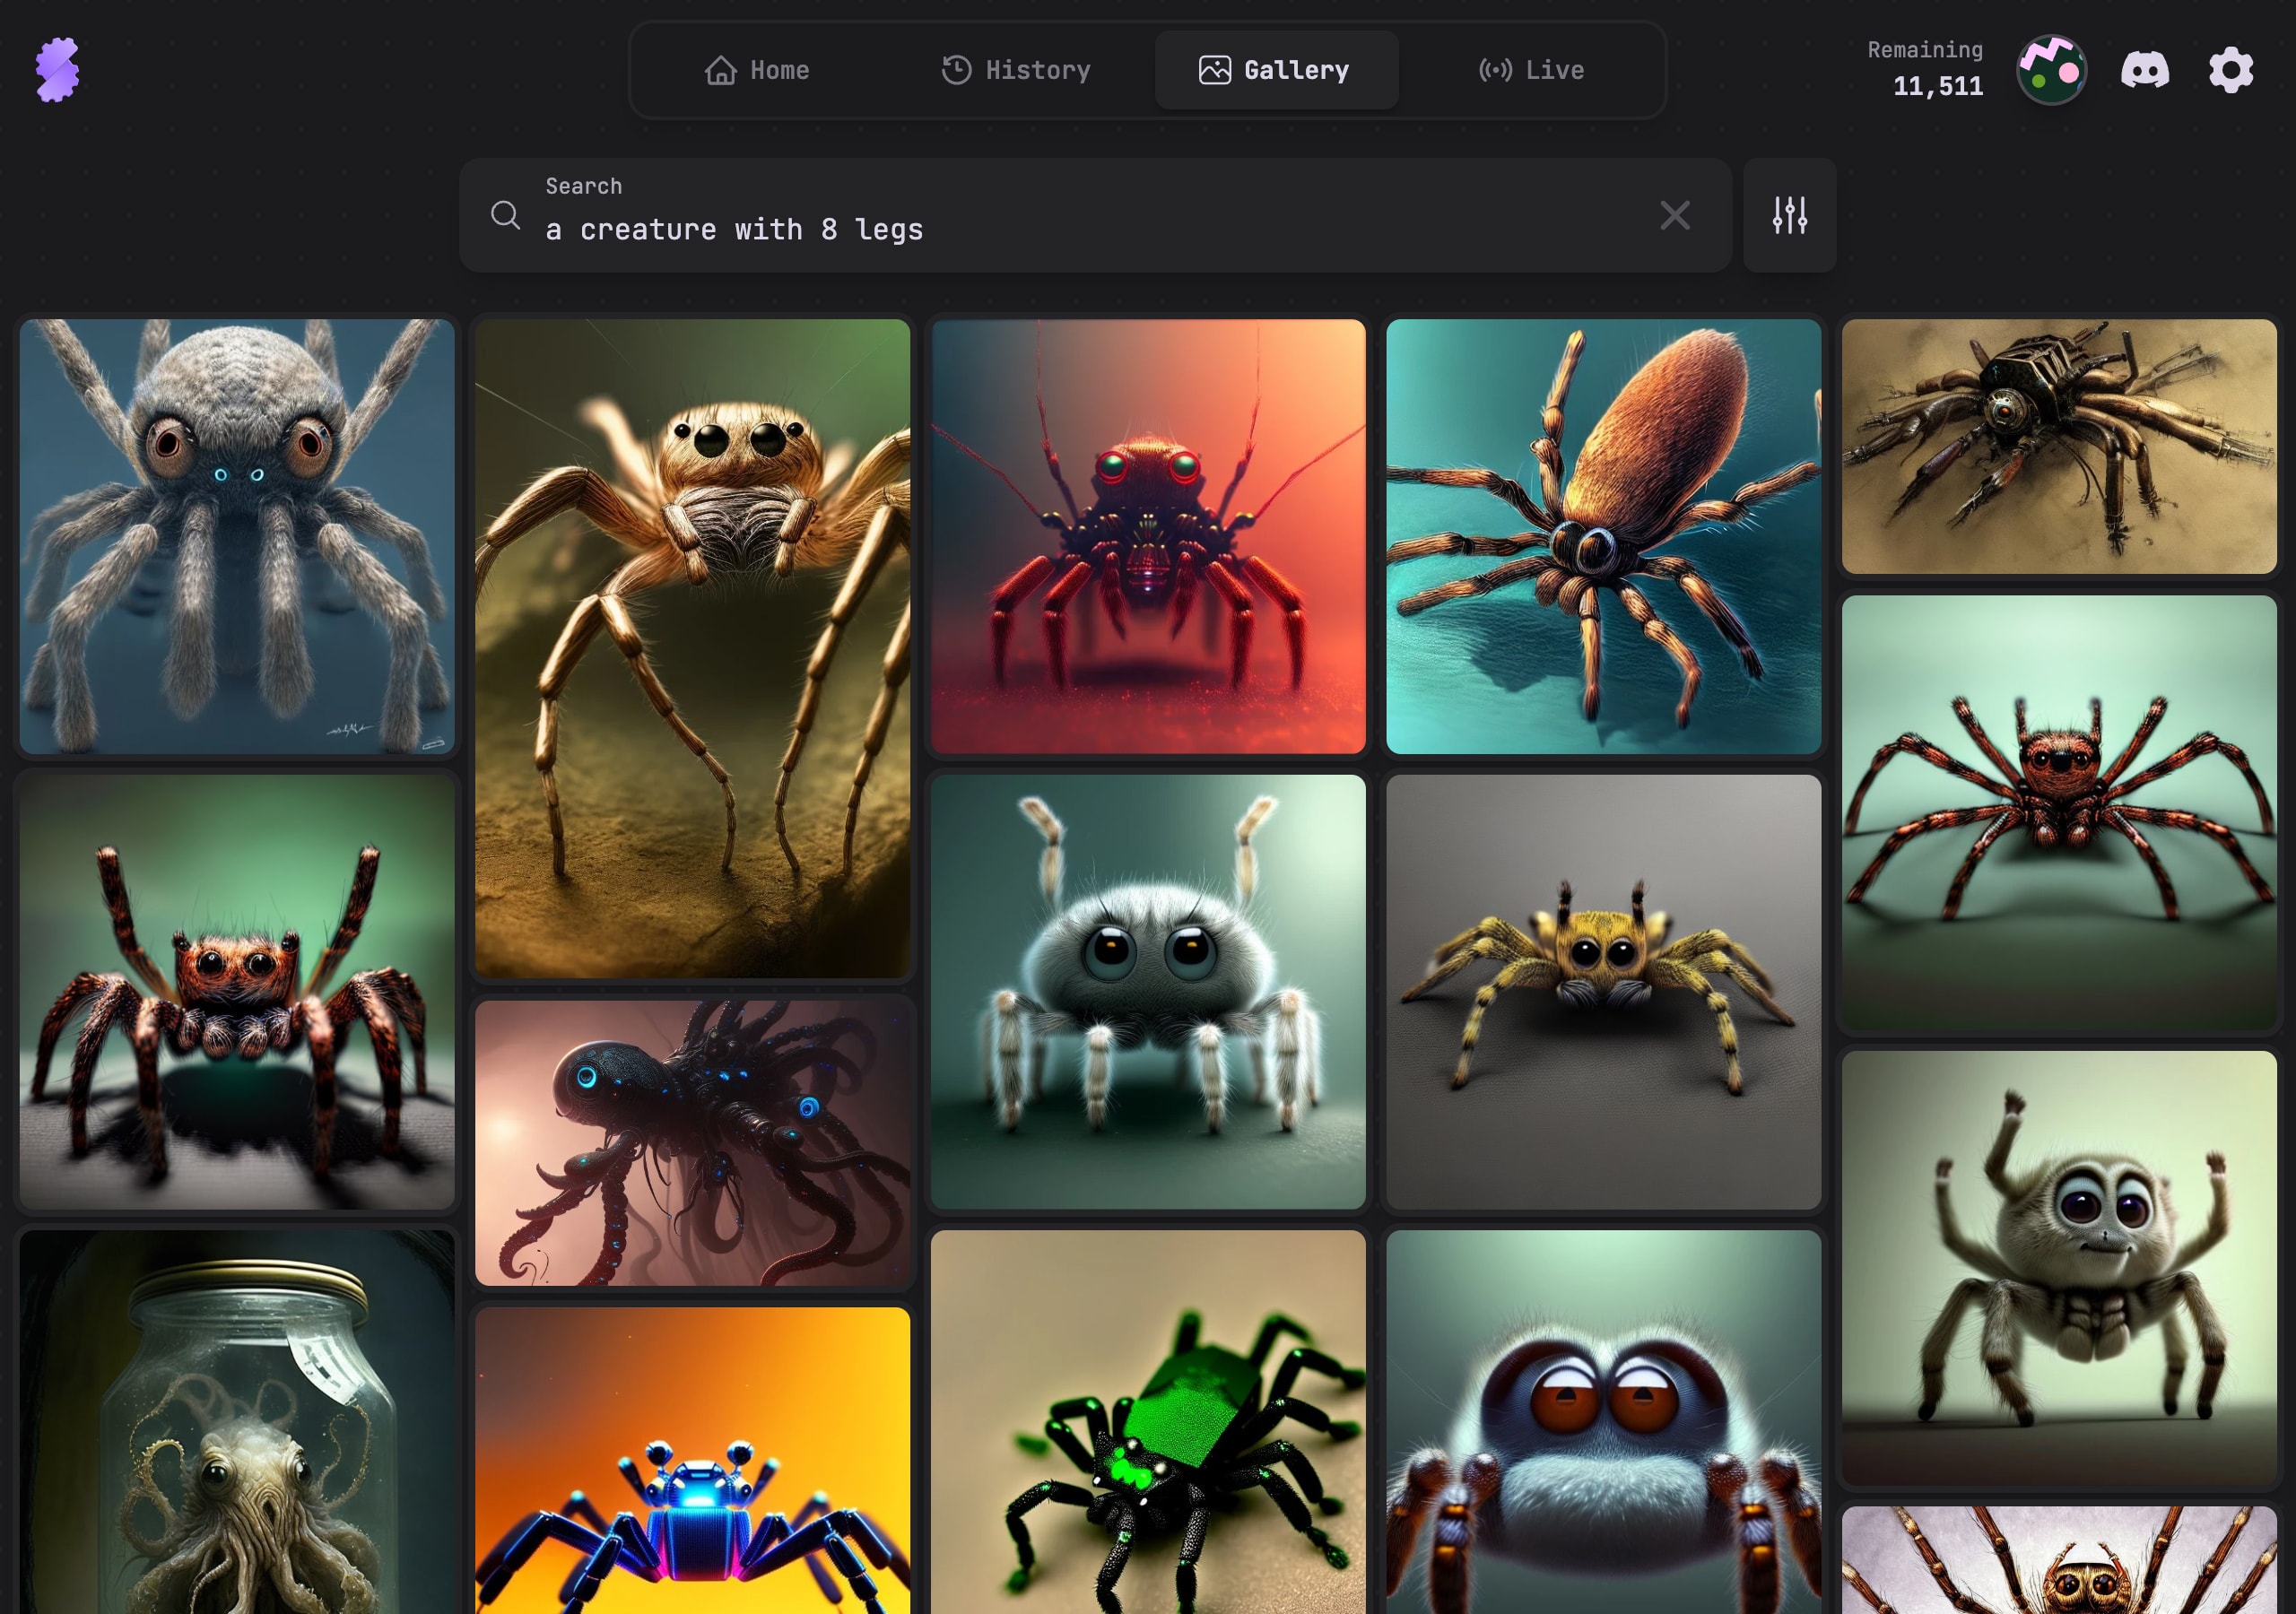Open settings via the gear icon
Viewport: 2296px width, 1614px height.
[2230, 70]
